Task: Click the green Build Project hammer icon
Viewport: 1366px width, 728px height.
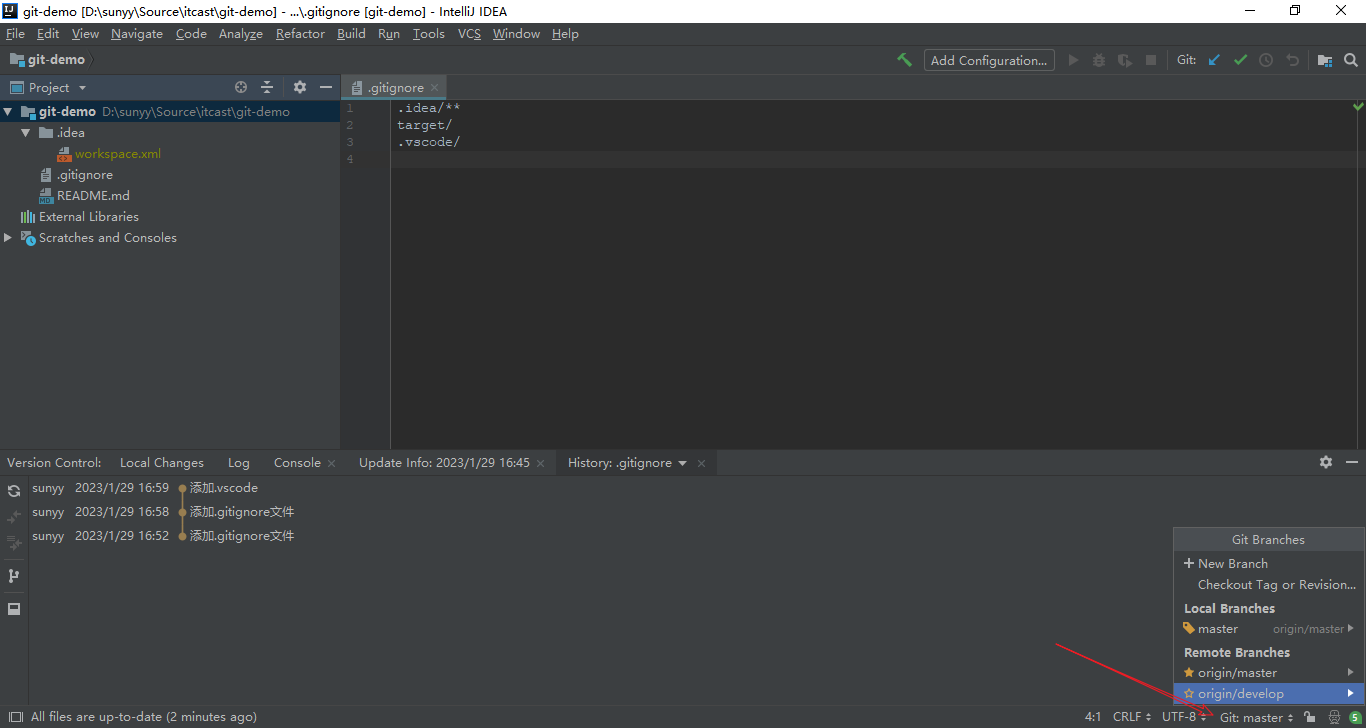Action: coord(904,60)
